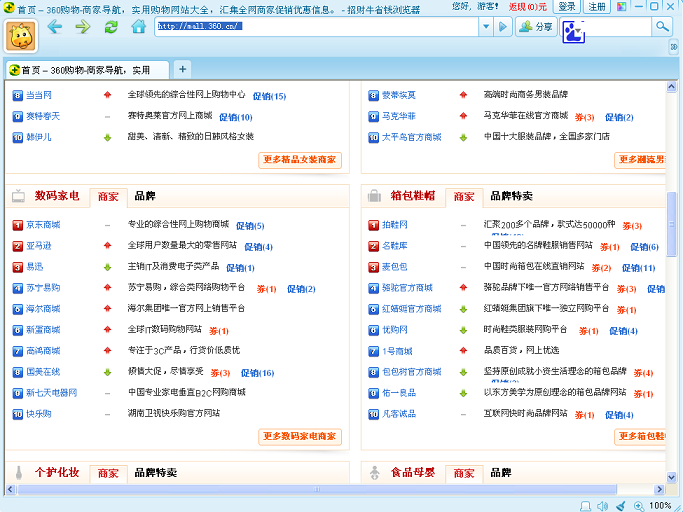683x512 pixels.
Task: Select 品牌 tab in 数码家电 section
Action: [144, 196]
